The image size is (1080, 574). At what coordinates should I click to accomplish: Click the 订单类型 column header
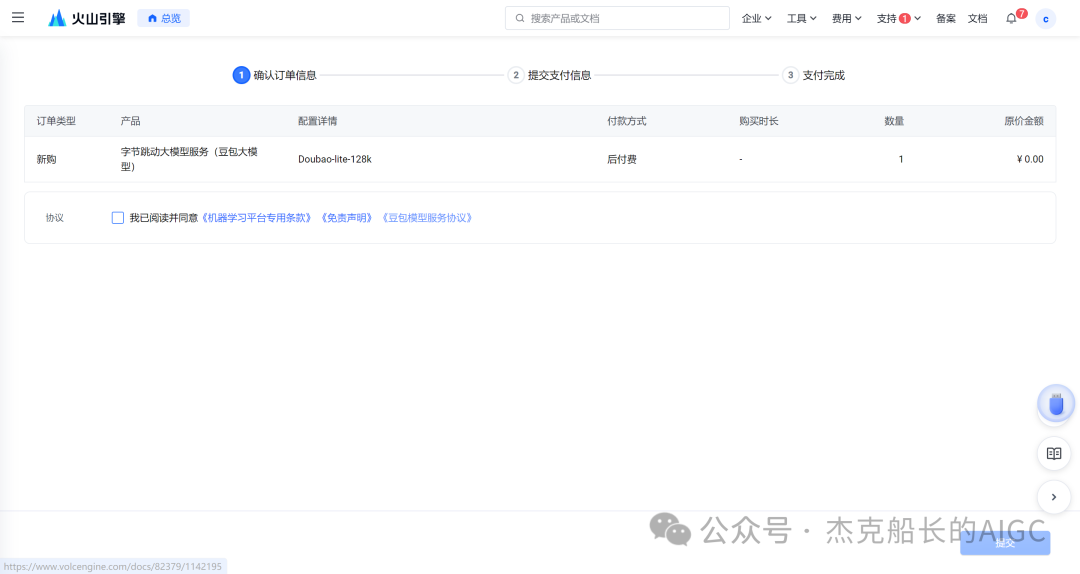click(x=56, y=121)
